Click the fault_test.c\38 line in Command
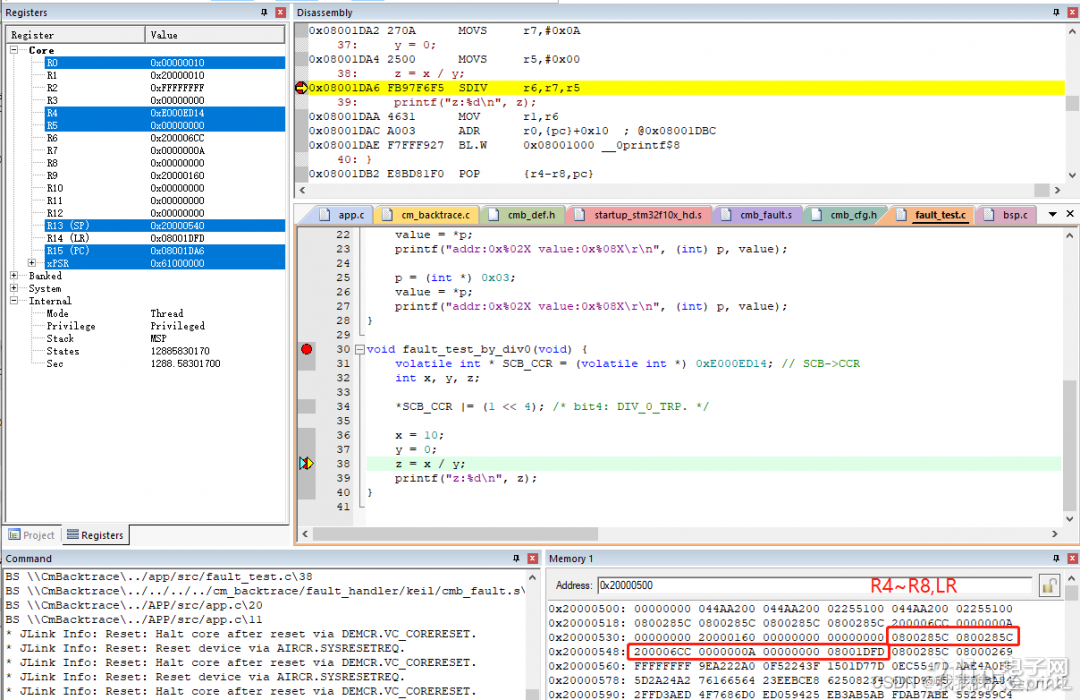This screenshot has height=700, width=1080. (159, 577)
